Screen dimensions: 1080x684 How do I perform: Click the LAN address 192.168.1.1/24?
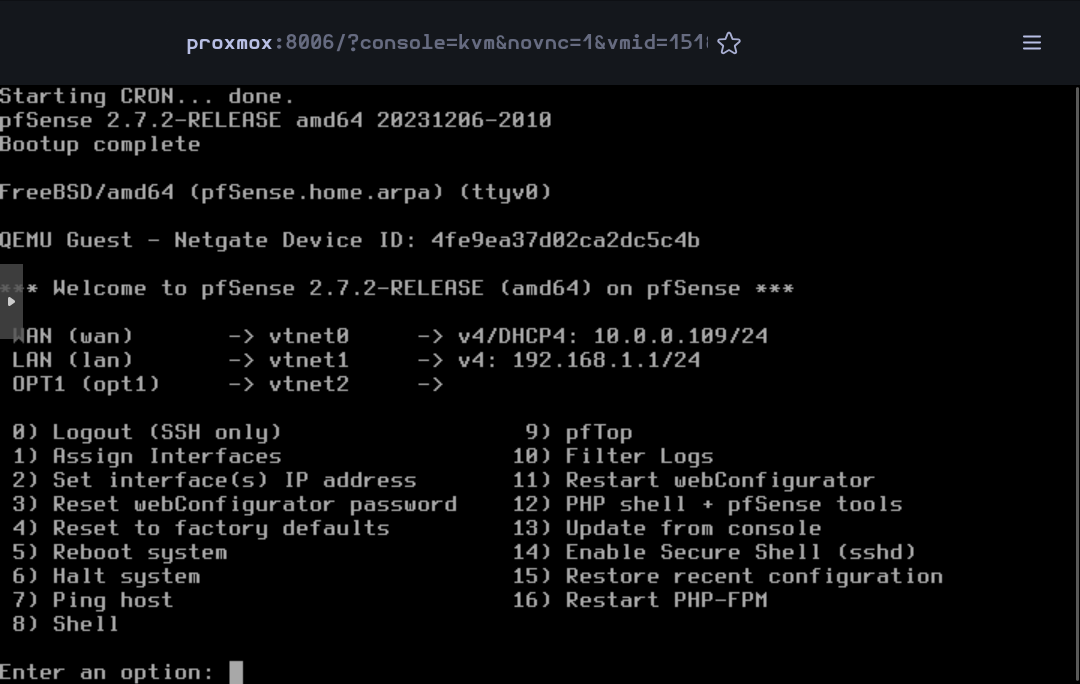pyautogui.click(x=606, y=360)
